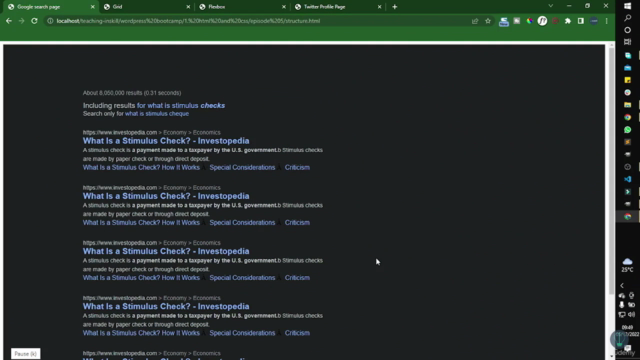Click 'Special Considerations' sitelink in first result
The width and height of the screenshot is (640, 360).
tap(242, 167)
